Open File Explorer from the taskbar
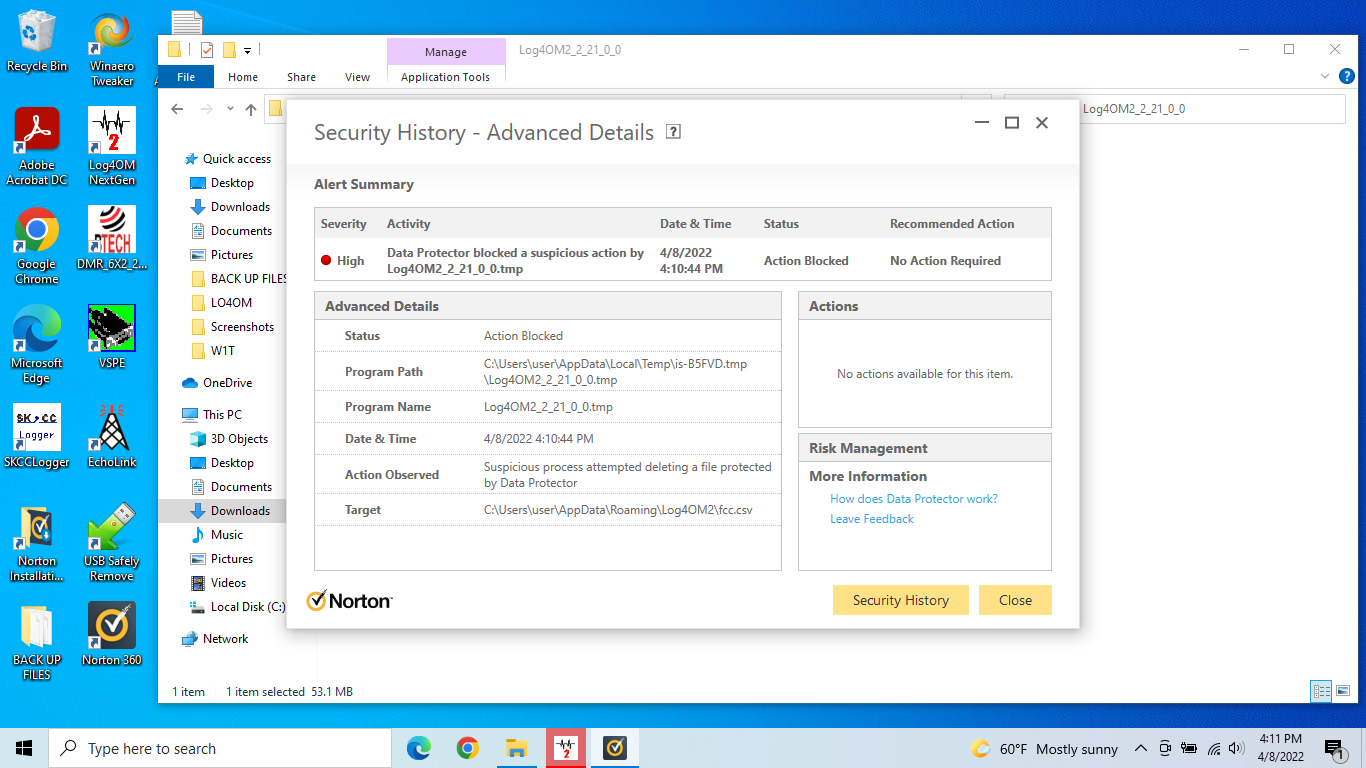 coord(516,748)
